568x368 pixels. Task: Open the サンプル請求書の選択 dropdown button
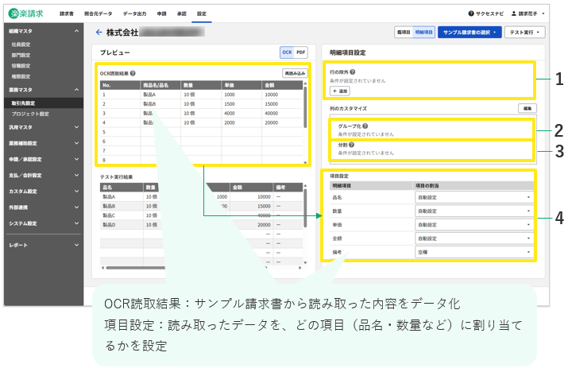469,32
